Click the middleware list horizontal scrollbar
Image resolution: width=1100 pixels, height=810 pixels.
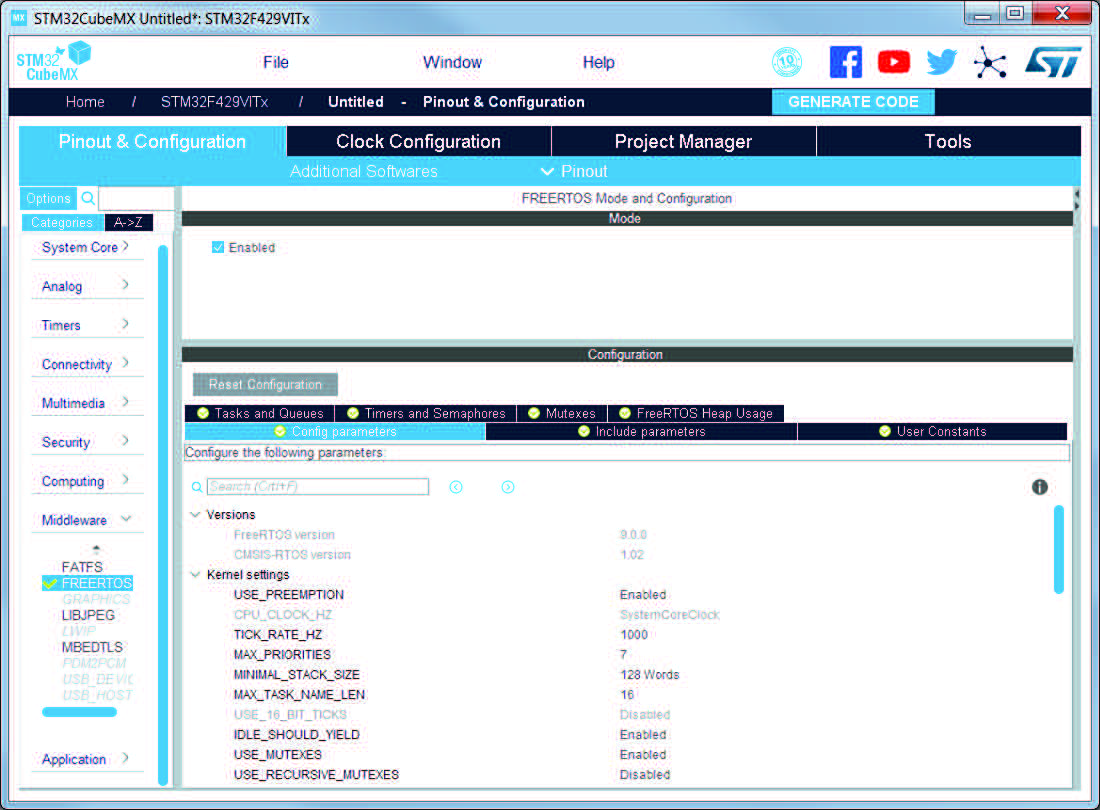(x=79, y=713)
